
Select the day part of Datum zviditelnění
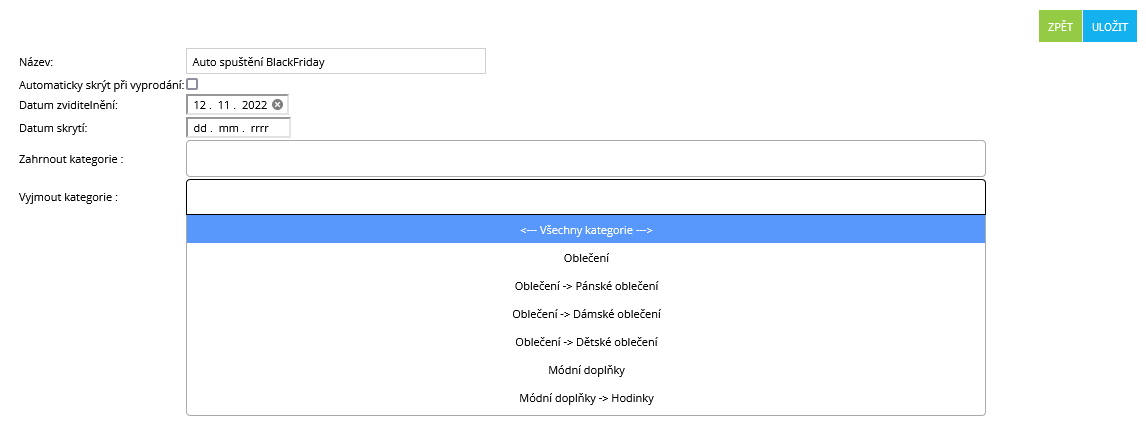200,105
